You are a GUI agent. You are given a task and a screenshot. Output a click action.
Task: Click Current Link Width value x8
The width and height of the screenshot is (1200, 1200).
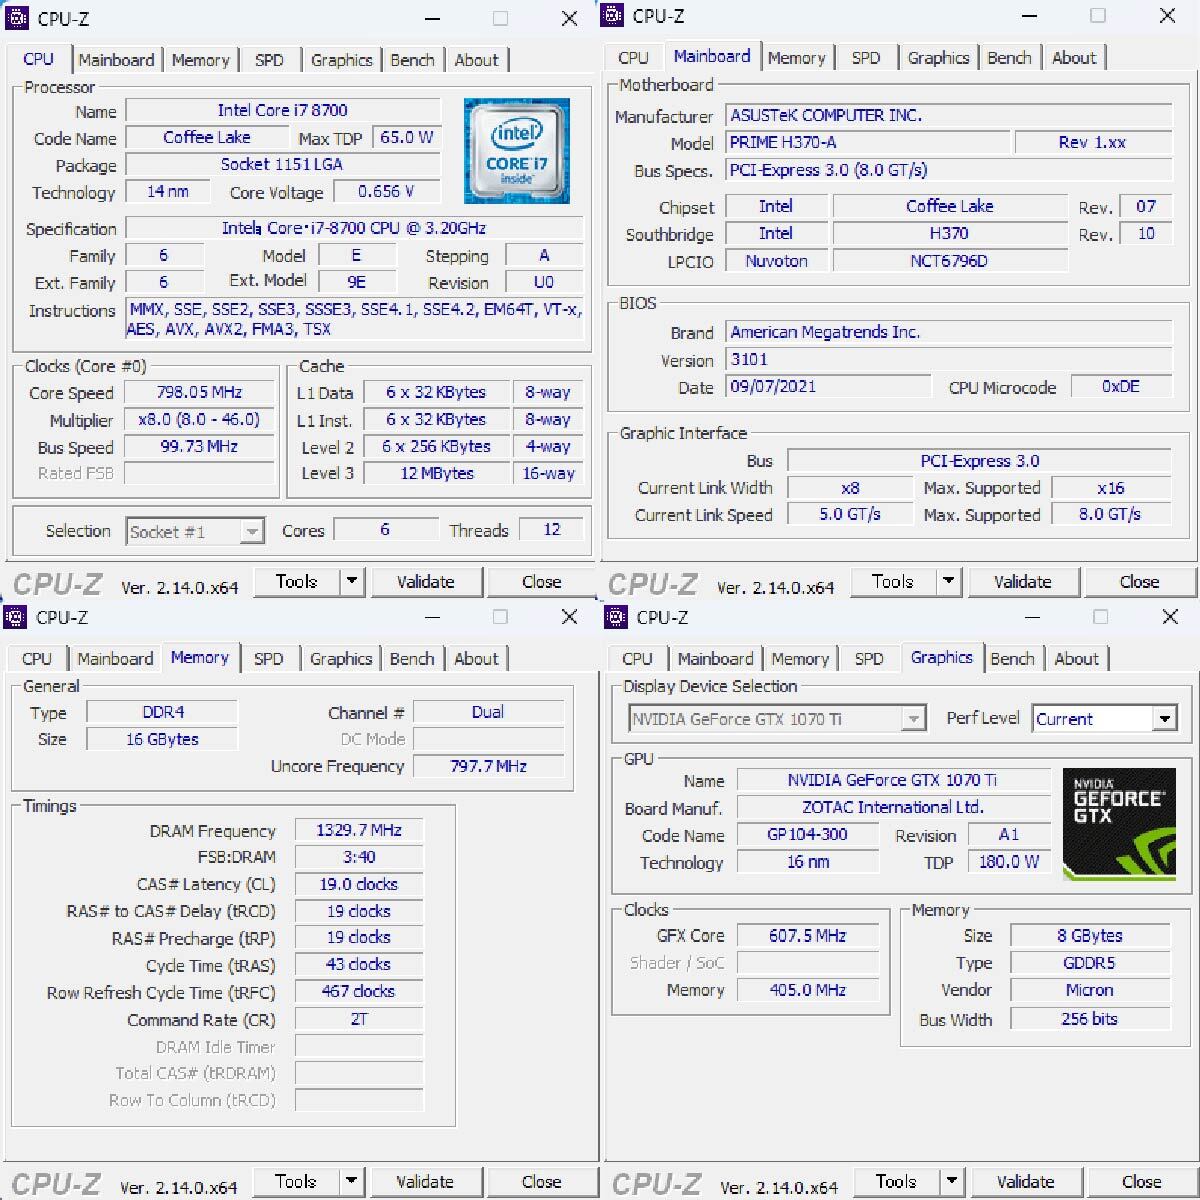(x=850, y=488)
